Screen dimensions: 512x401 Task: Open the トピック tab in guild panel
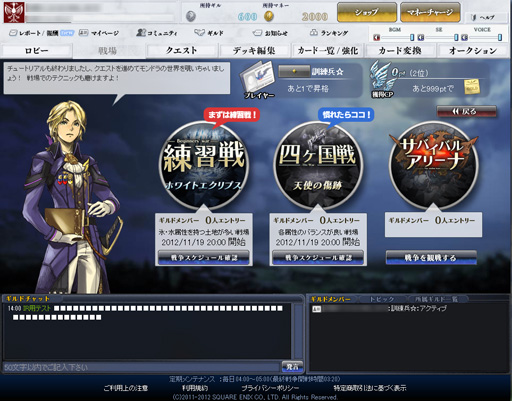[x=382, y=299]
